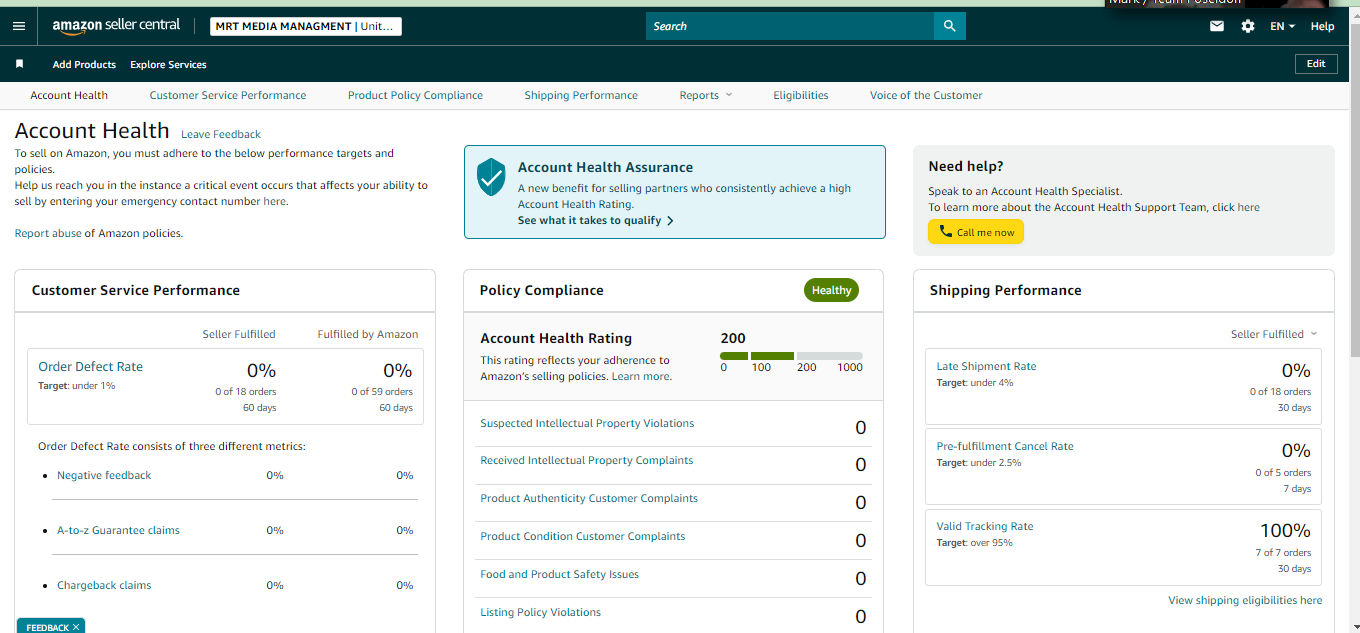
Task: Click the '7 of 7 orders' text
Action: (x=1283, y=552)
